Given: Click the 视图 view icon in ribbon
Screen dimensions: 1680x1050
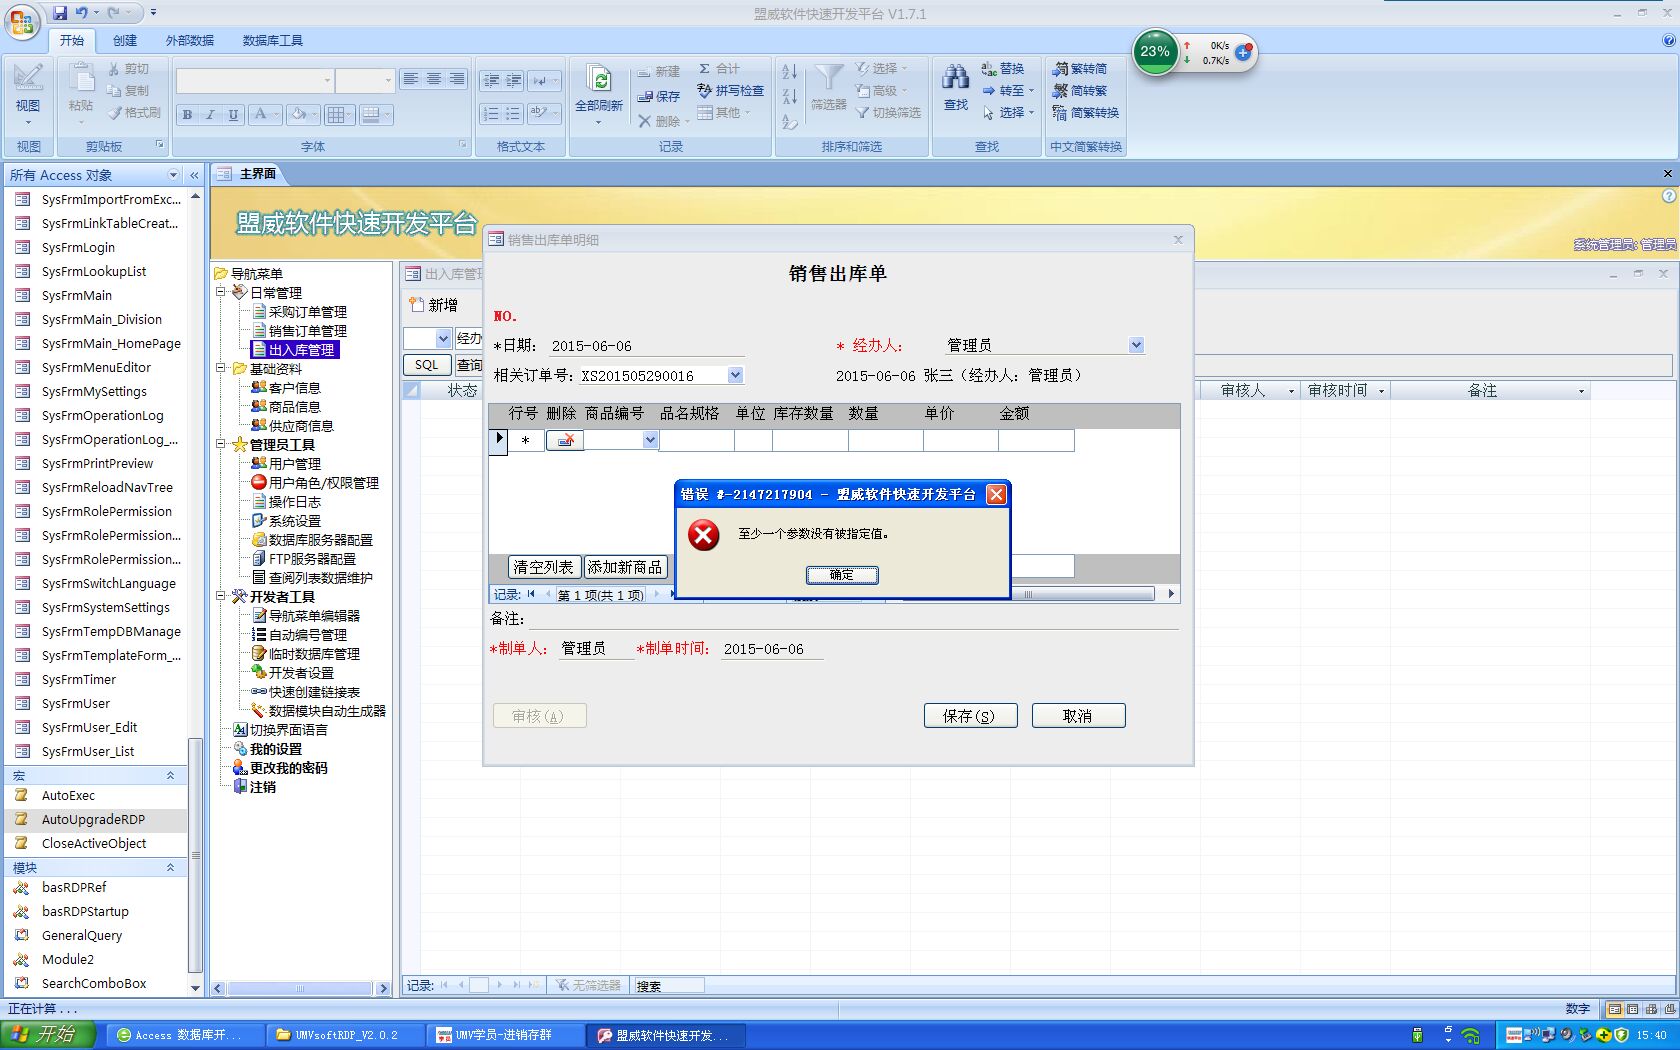Looking at the screenshot, I should 28,80.
